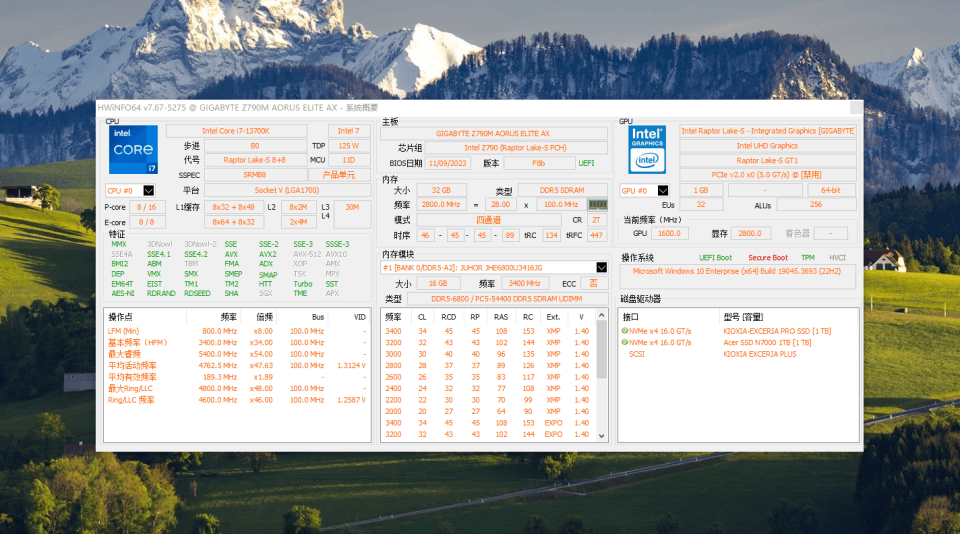Click the P-core 8 / 16 value
This screenshot has height=534, width=960.
[146, 207]
